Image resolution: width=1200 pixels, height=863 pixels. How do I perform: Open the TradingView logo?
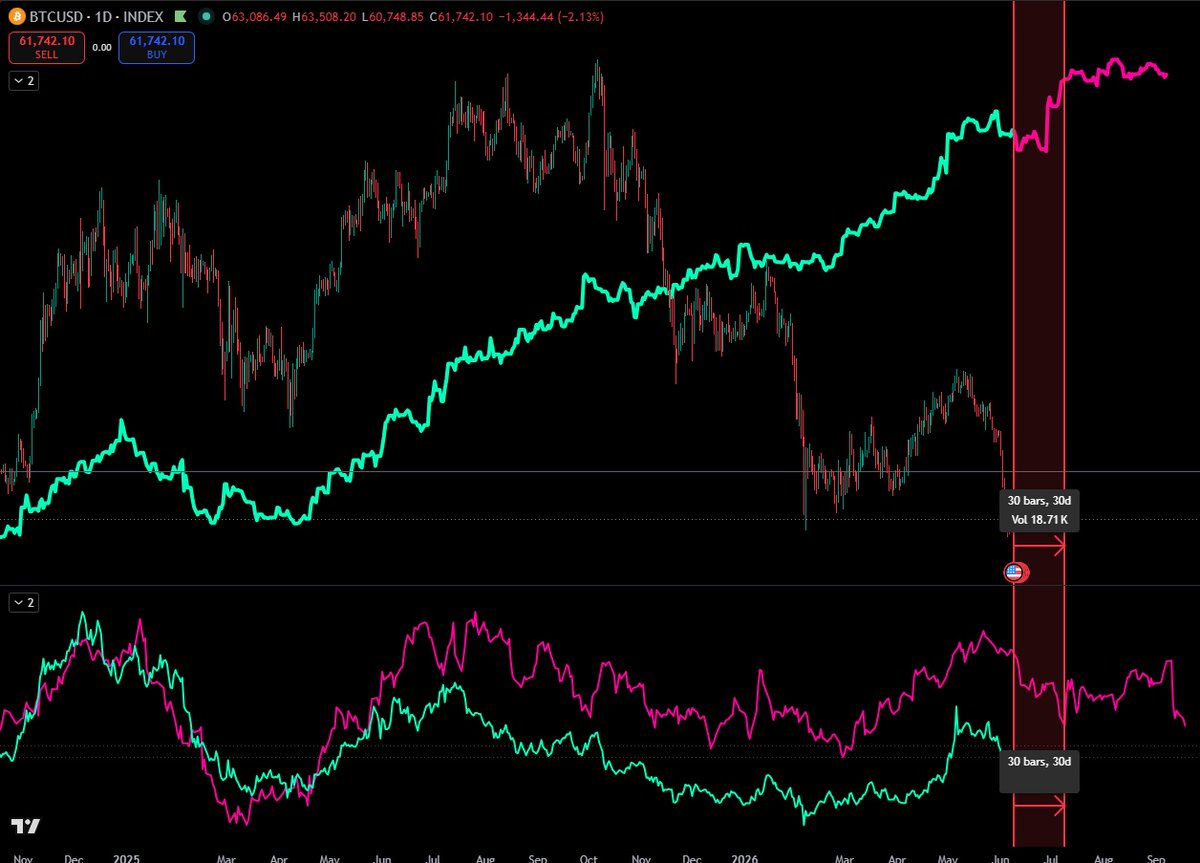(x=26, y=827)
